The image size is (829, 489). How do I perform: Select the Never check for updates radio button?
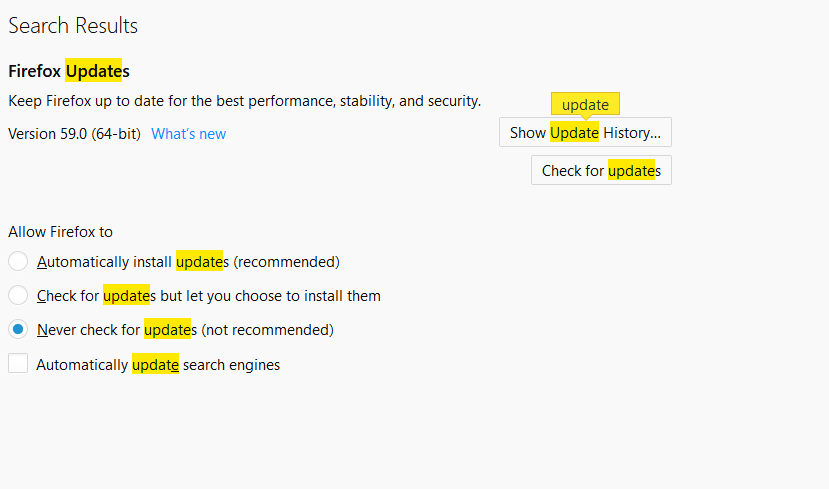[x=18, y=329]
